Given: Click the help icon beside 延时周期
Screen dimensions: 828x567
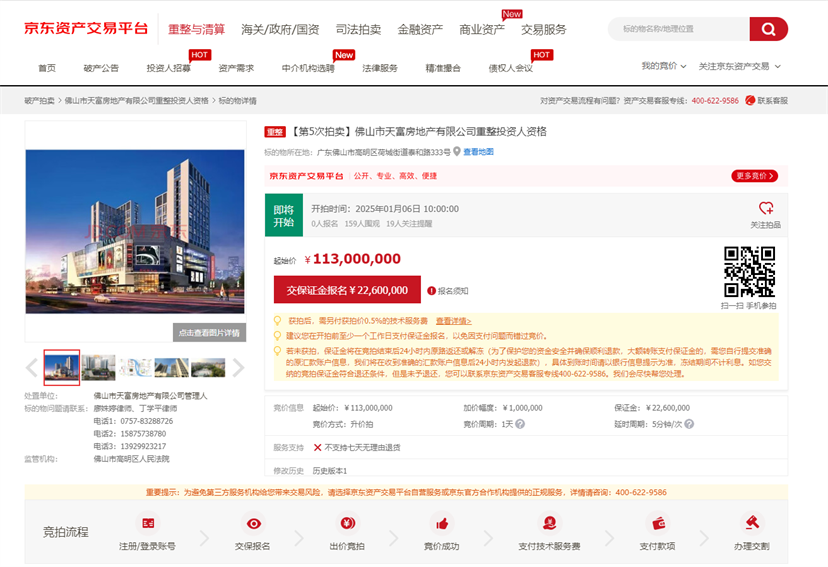Looking at the screenshot, I should [x=689, y=424].
